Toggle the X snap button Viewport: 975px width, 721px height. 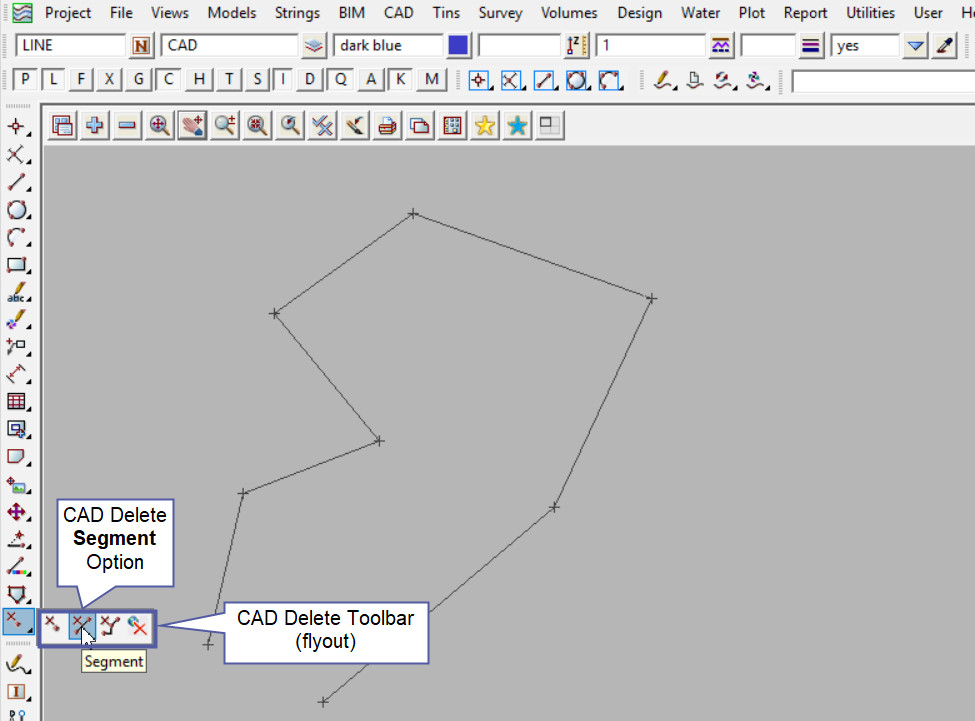[109, 80]
